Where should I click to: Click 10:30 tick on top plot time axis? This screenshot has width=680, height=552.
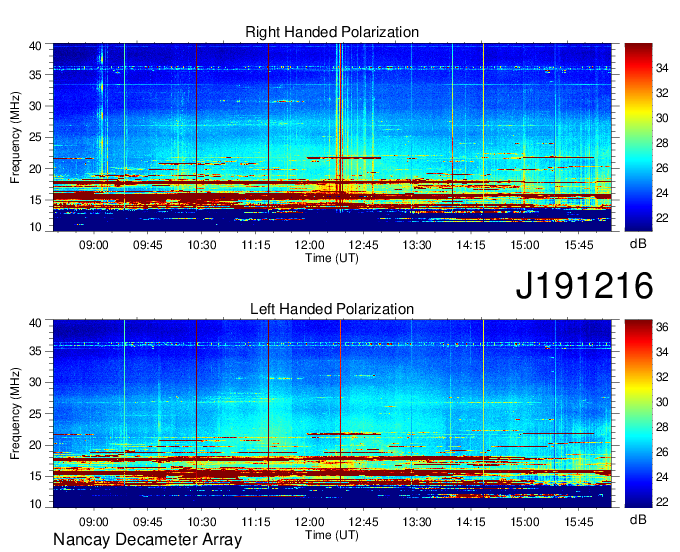click(x=202, y=245)
